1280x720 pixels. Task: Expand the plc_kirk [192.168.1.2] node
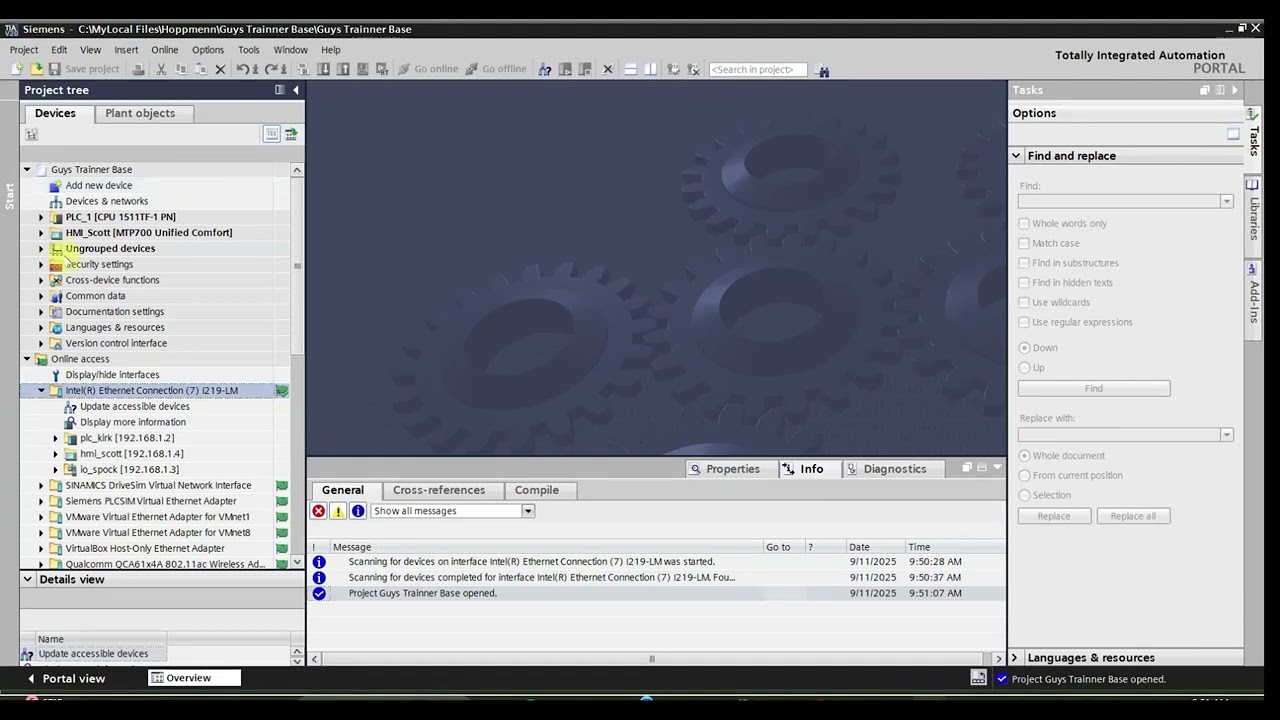(x=56, y=438)
